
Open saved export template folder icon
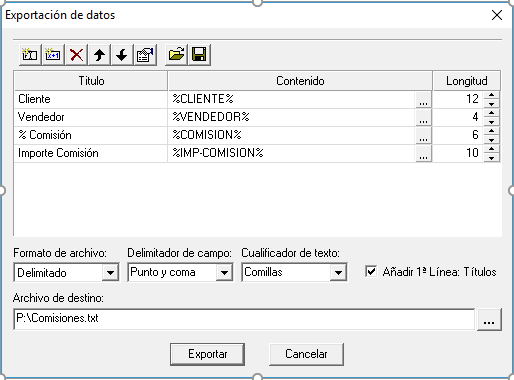tap(176, 55)
